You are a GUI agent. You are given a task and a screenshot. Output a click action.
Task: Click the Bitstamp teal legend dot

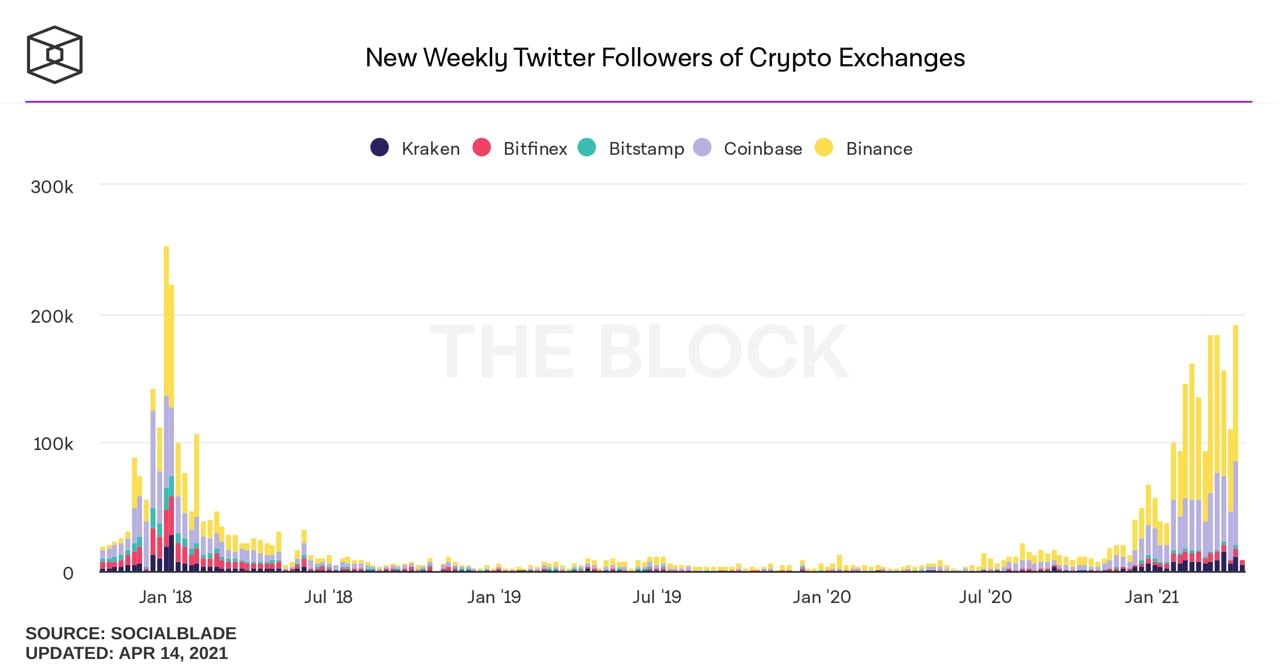(x=587, y=148)
